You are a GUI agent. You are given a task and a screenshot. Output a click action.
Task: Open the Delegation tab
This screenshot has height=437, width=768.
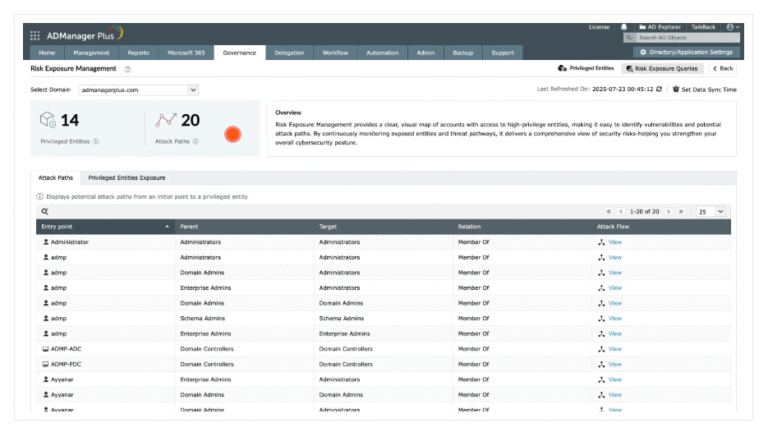(x=289, y=52)
